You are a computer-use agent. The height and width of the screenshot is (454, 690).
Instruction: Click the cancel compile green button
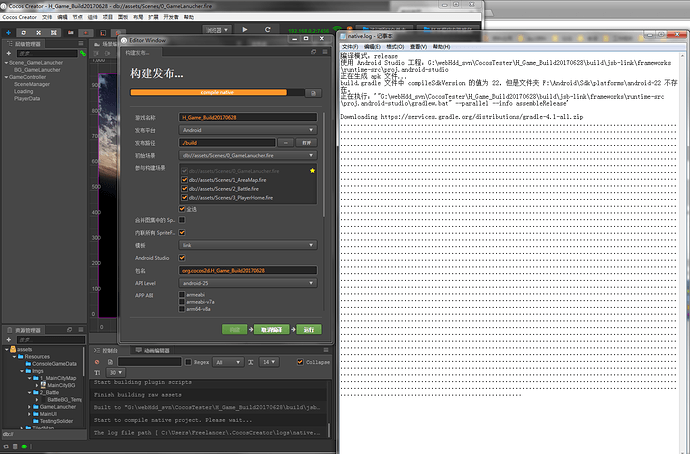[x=272, y=330]
